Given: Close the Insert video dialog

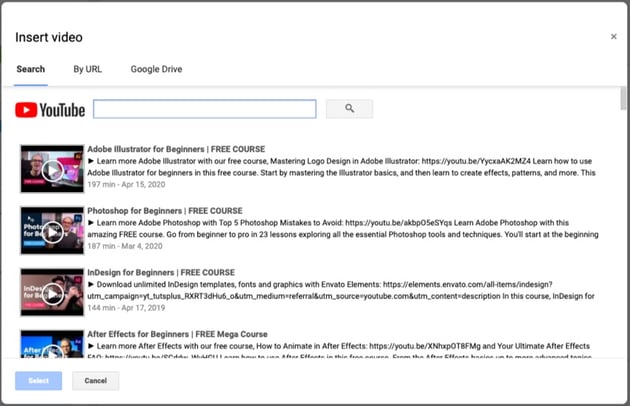Looking at the screenshot, I should tap(614, 37).
